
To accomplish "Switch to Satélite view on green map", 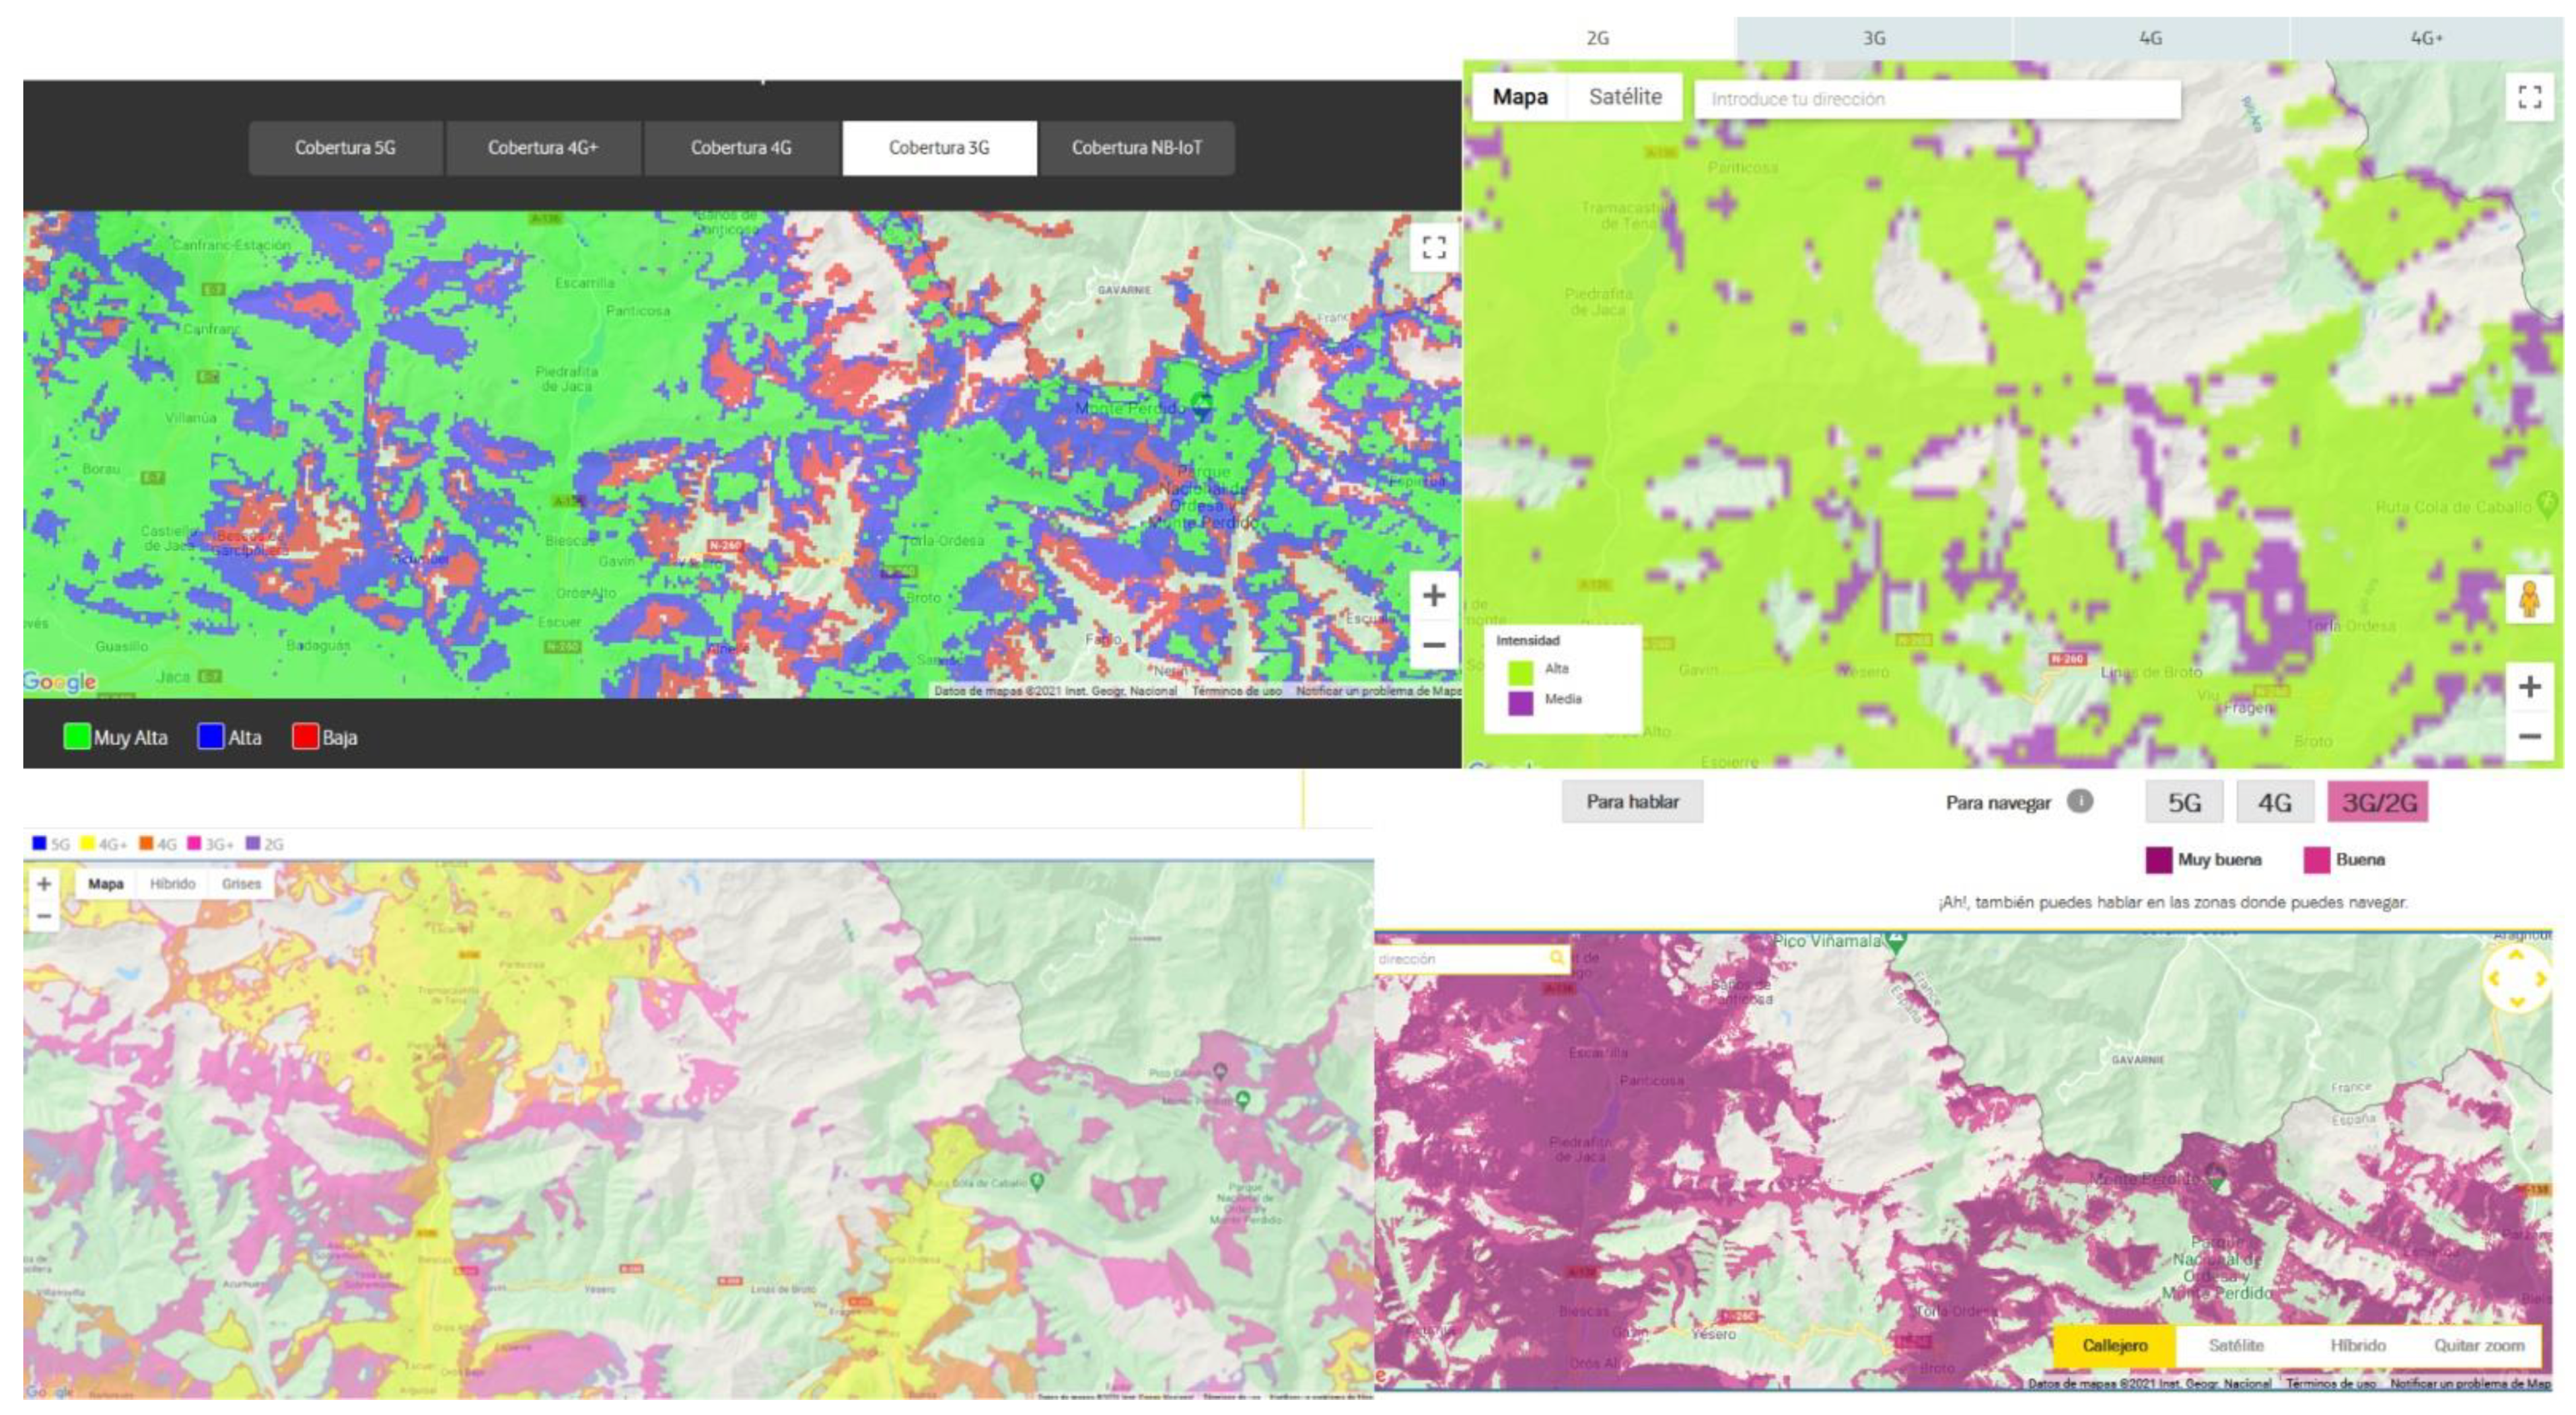I will pos(1625,97).
